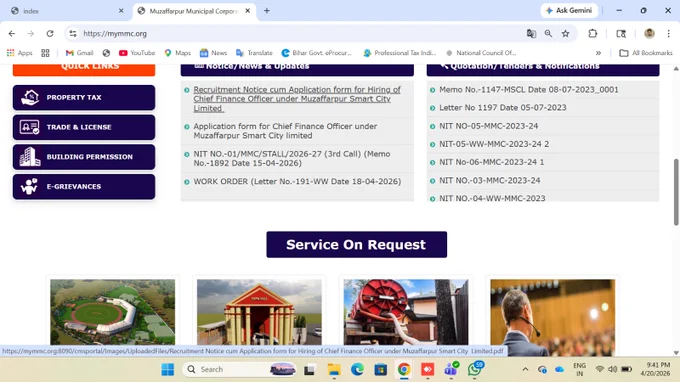Open the All Bookmarks folder
The image size is (680, 382).
(x=646, y=53)
